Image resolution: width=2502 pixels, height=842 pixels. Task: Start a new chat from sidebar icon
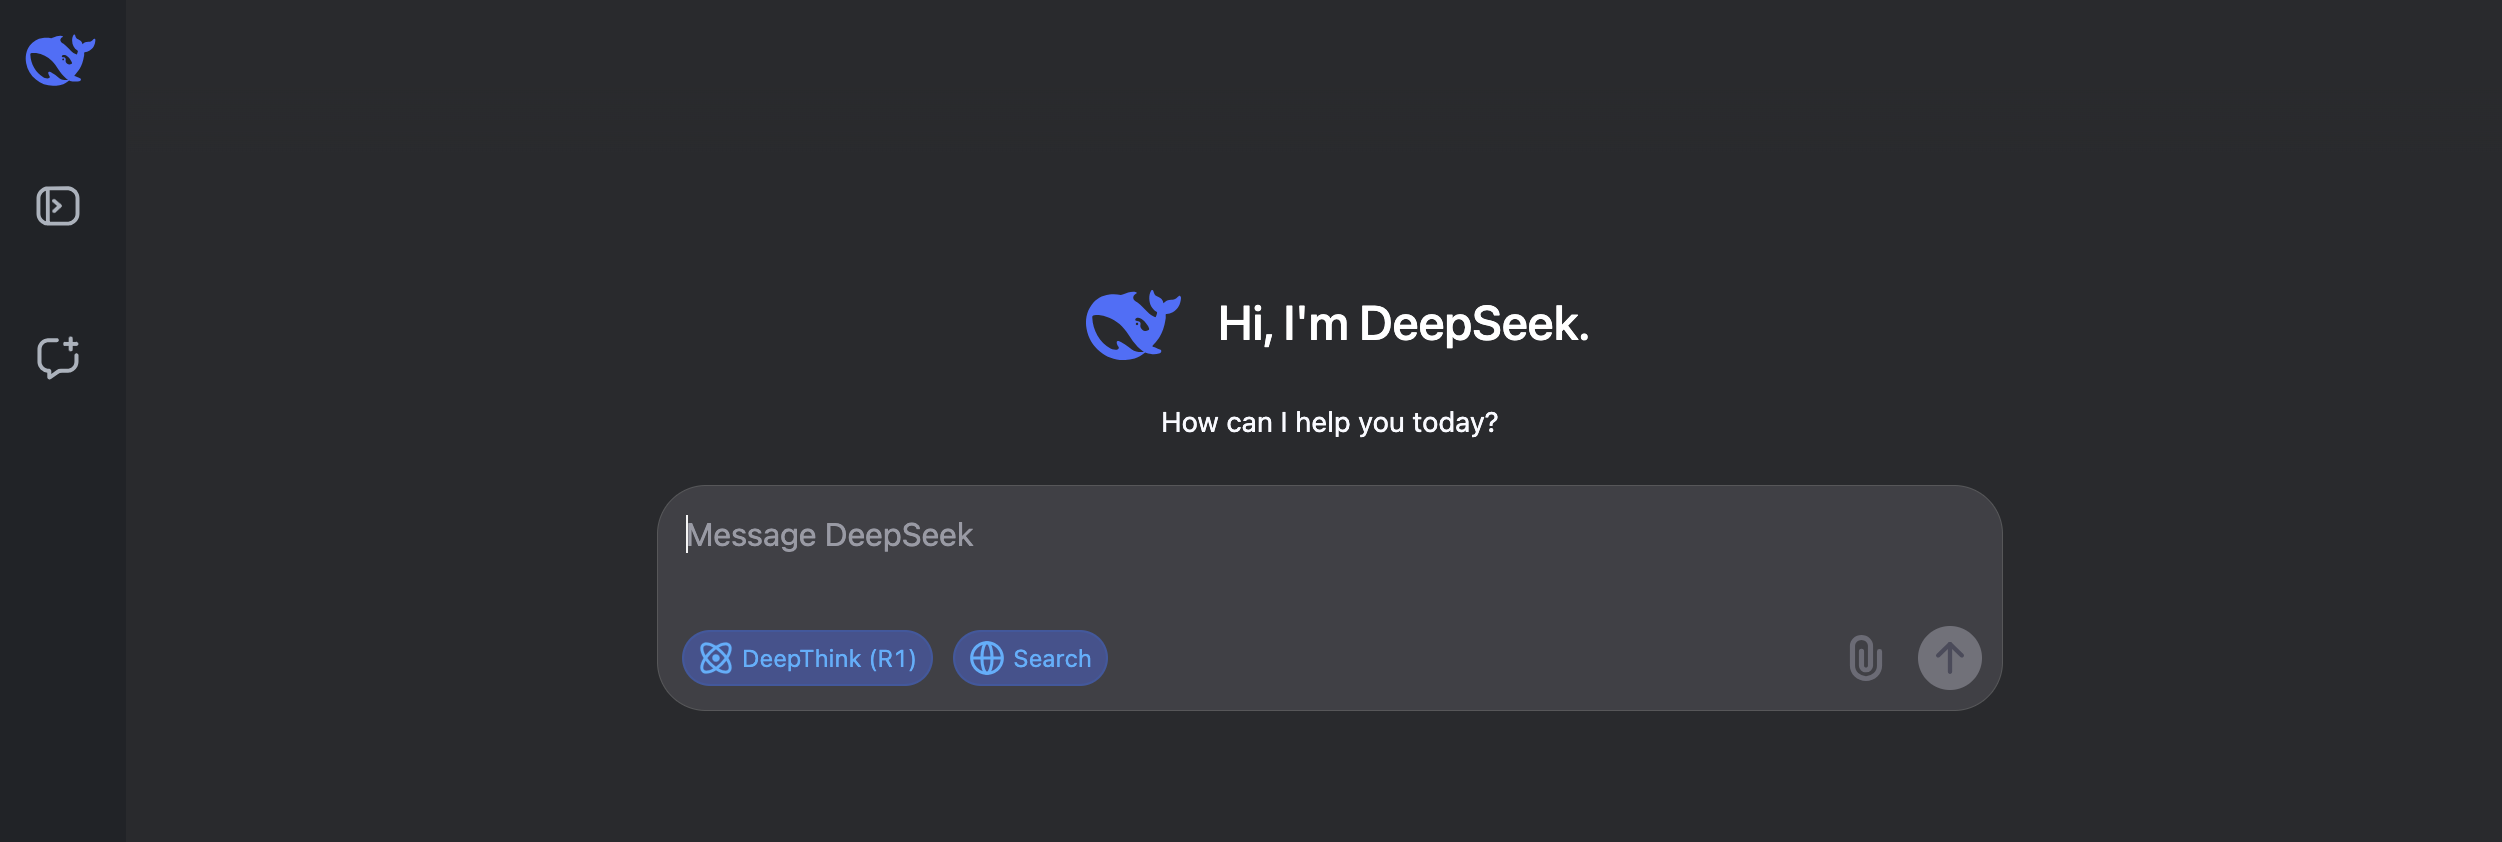[58, 357]
